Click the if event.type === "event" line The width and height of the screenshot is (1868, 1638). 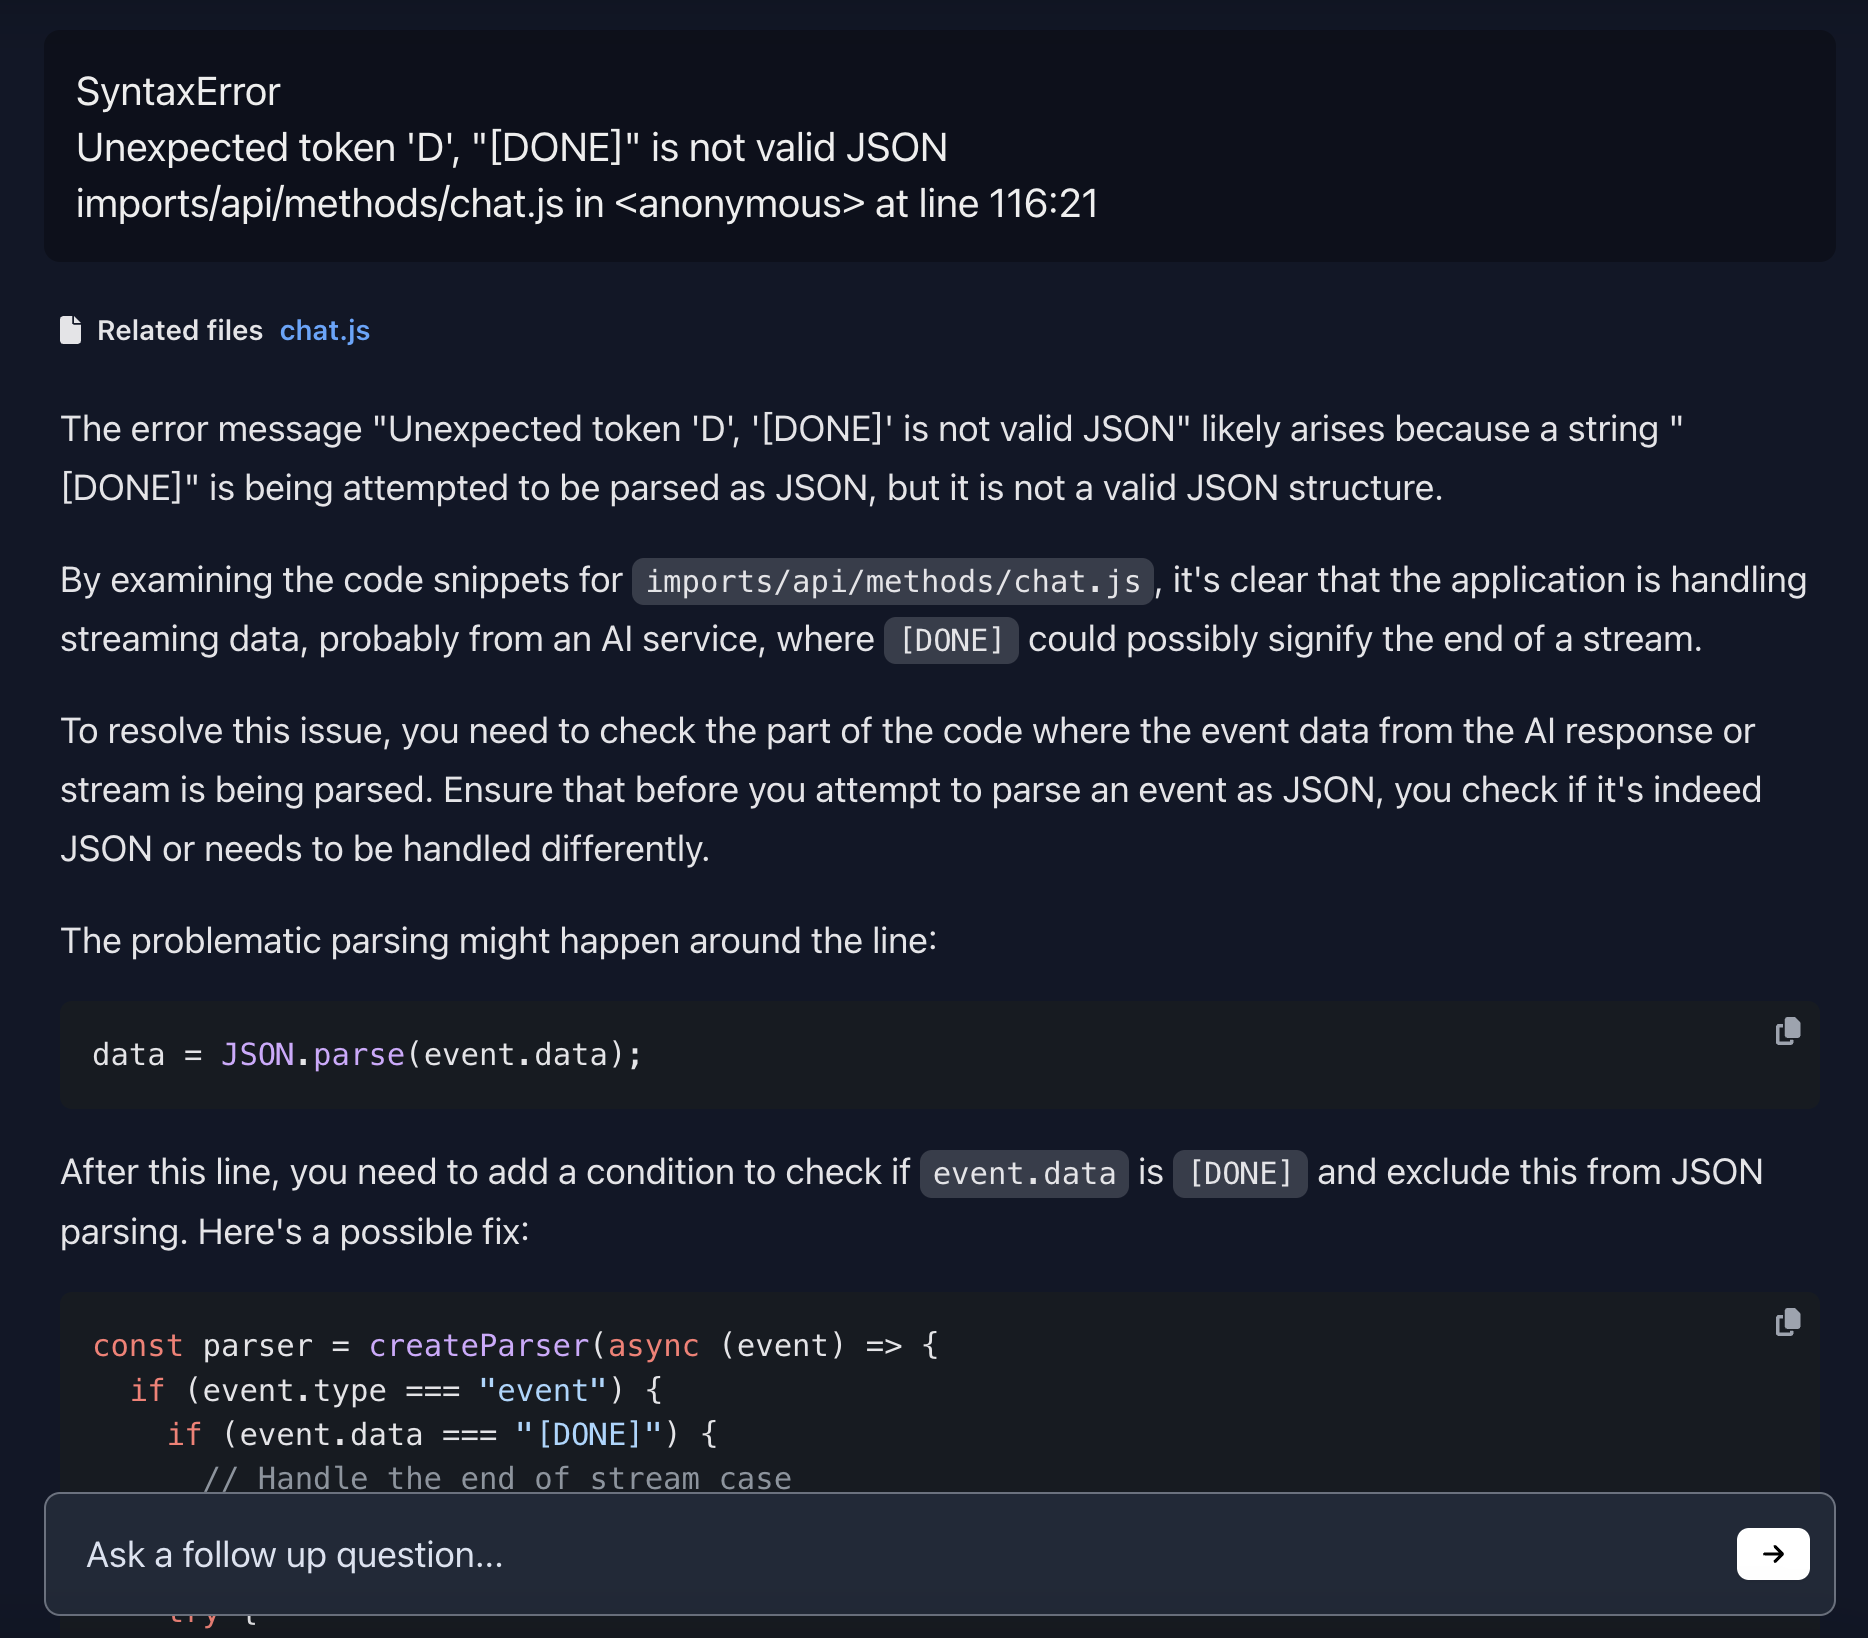coord(396,1391)
